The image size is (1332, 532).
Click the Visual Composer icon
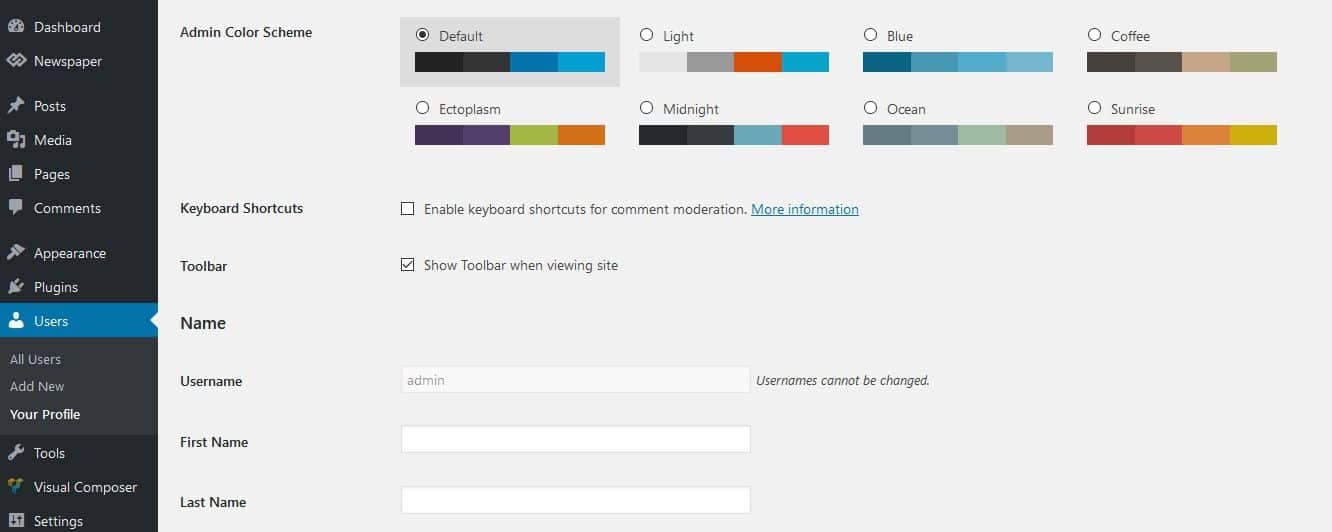[16, 487]
